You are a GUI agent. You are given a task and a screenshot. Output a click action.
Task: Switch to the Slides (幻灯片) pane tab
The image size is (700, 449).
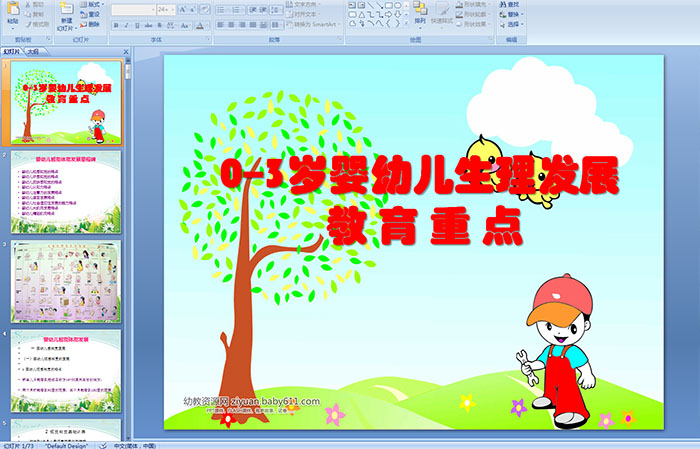[x=11, y=52]
